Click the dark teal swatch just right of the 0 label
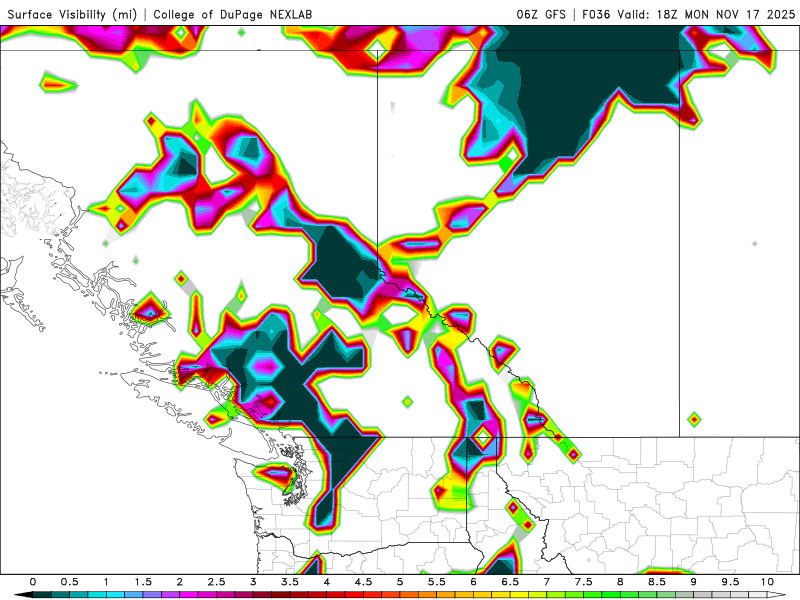Viewport: 800px width, 600px height. pyautogui.click(x=42, y=595)
